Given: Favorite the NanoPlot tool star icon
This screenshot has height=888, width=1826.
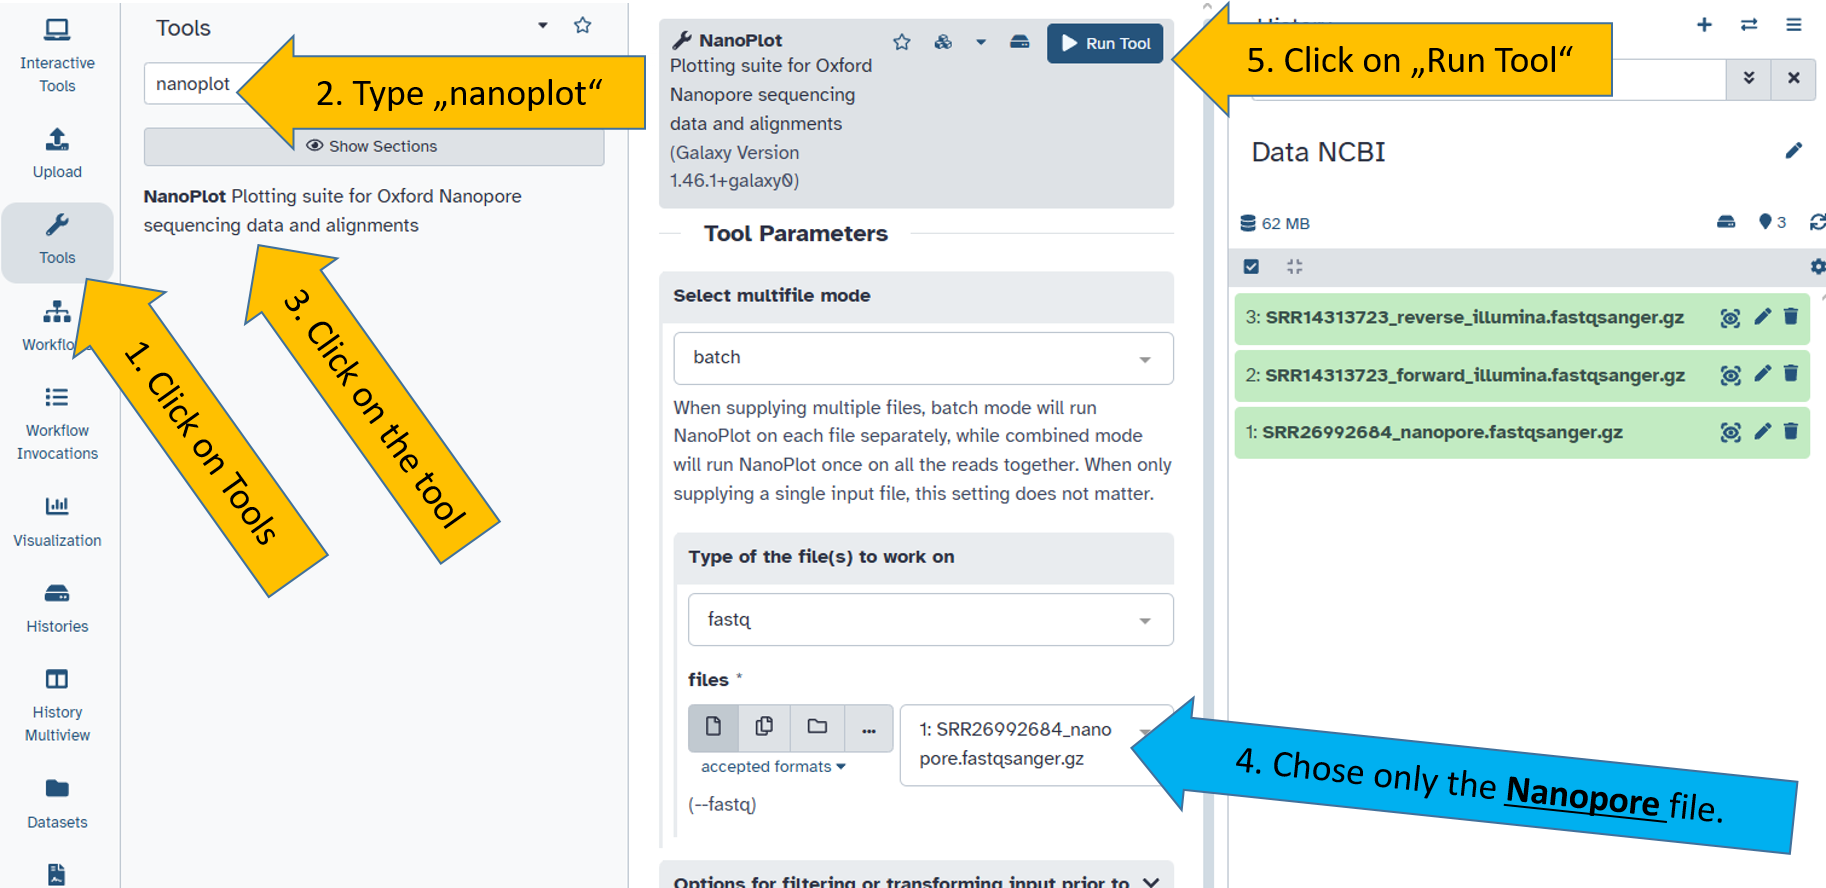Looking at the screenshot, I should coord(902,42).
